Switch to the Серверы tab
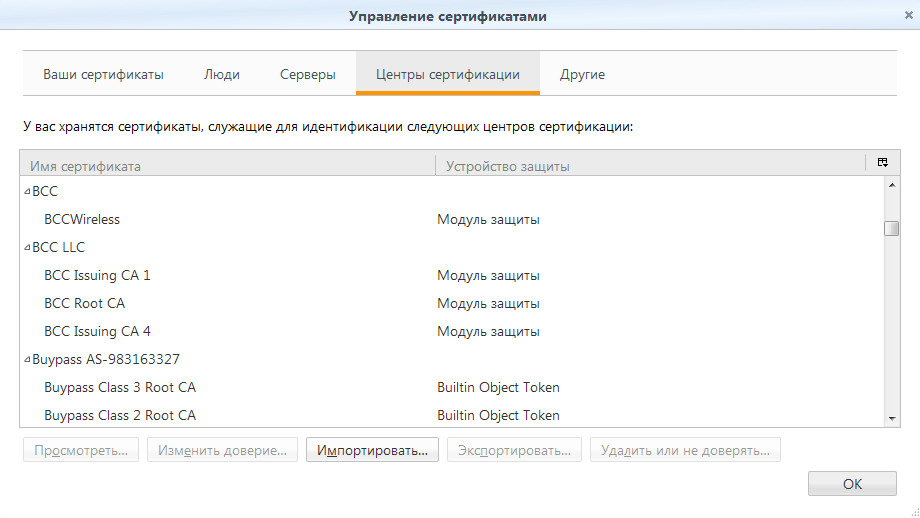Image resolution: width=920 pixels, height=518 pixels. click(307, 75)
